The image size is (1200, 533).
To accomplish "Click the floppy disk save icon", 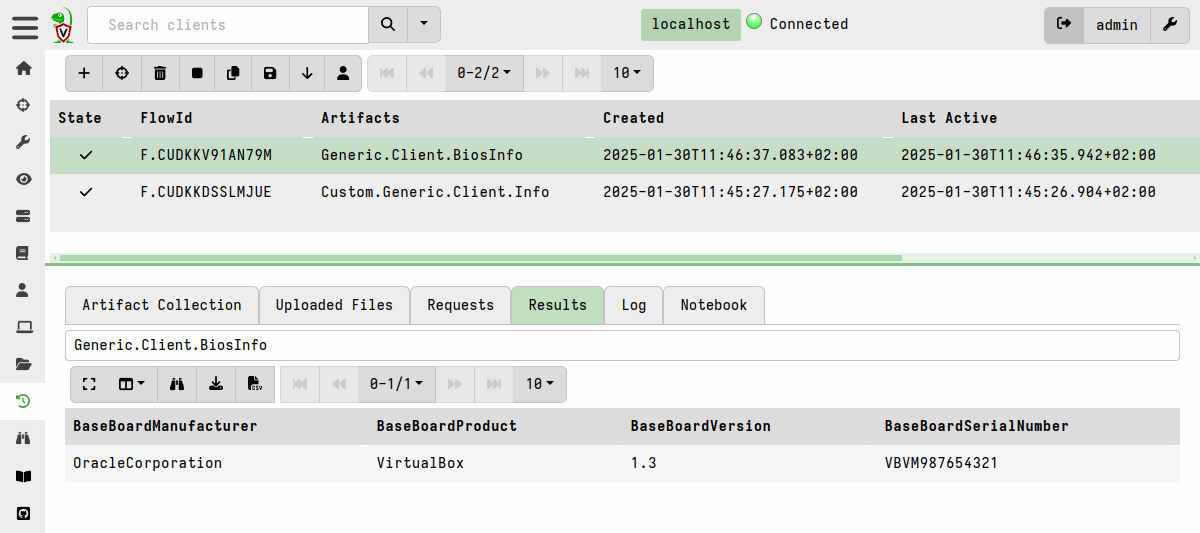I will pyautogui.click(x=270, y=73).
